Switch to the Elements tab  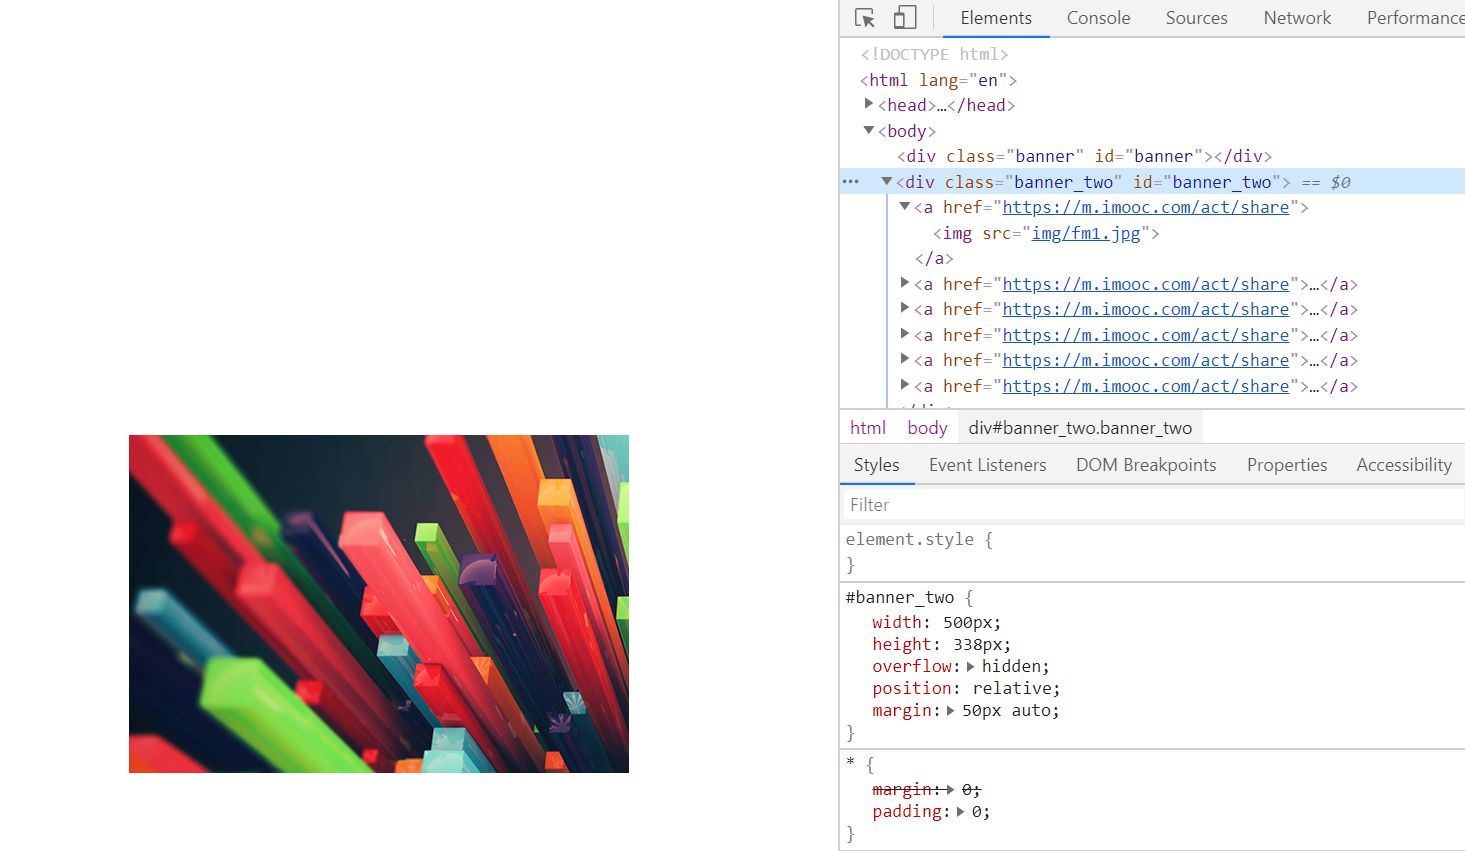(996, 18)
